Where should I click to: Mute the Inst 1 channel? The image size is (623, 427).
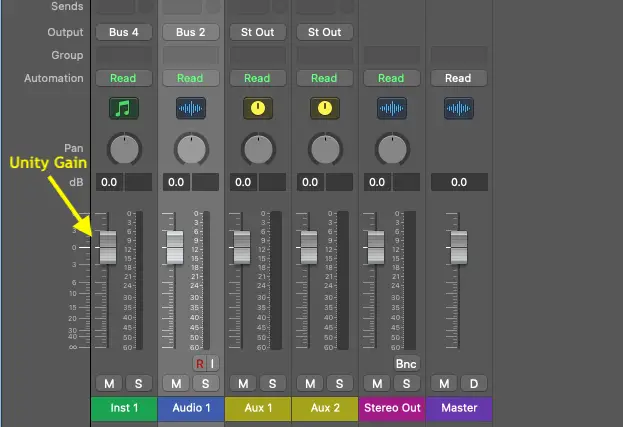(x=109, y=383)
